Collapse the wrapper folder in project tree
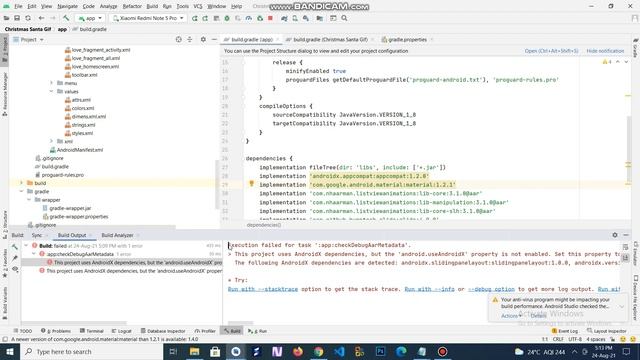This screenshot has width=640, height=360. pyautogui.click(x=29, y=200)
